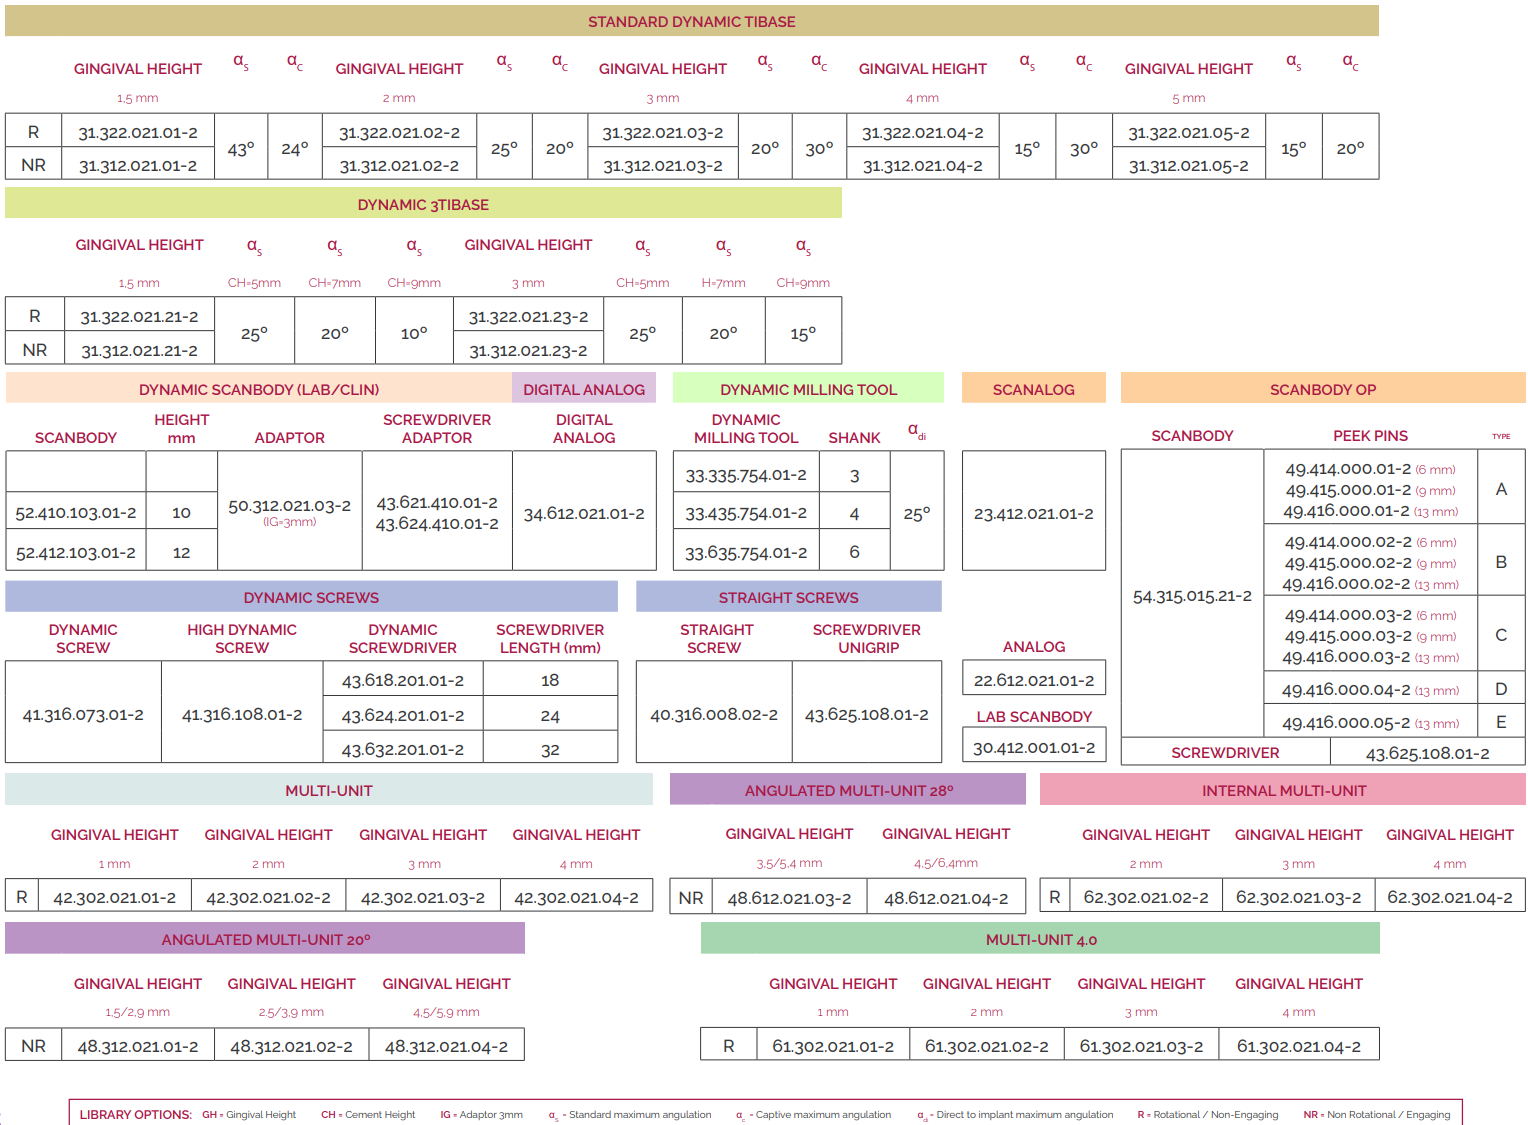Screen dimensions: 1528x1125
Task: Click part number 31.322.021.01-2
Action: (x=138, y=132)
